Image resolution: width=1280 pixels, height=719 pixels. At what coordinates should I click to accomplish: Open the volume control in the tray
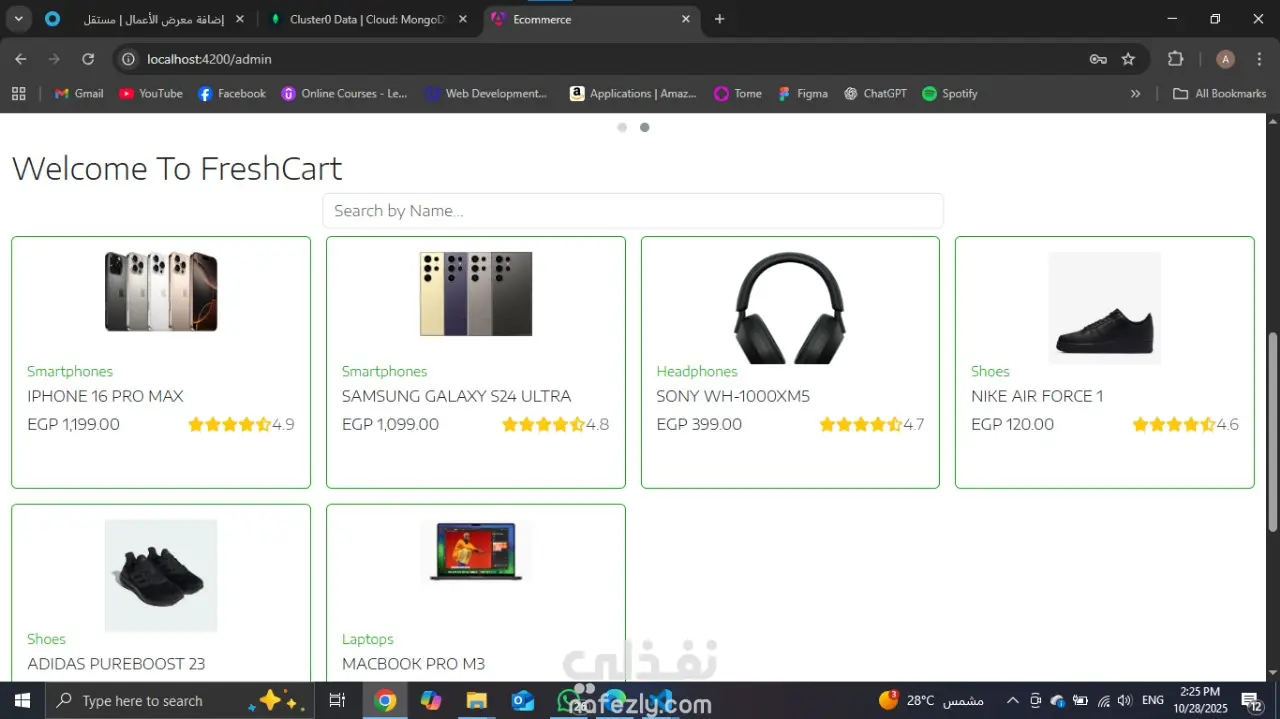(1125, 700)
